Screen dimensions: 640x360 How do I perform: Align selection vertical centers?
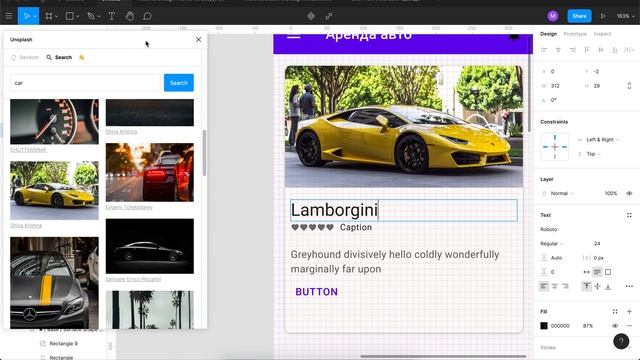pyautogui.click(x=601, y=50)
